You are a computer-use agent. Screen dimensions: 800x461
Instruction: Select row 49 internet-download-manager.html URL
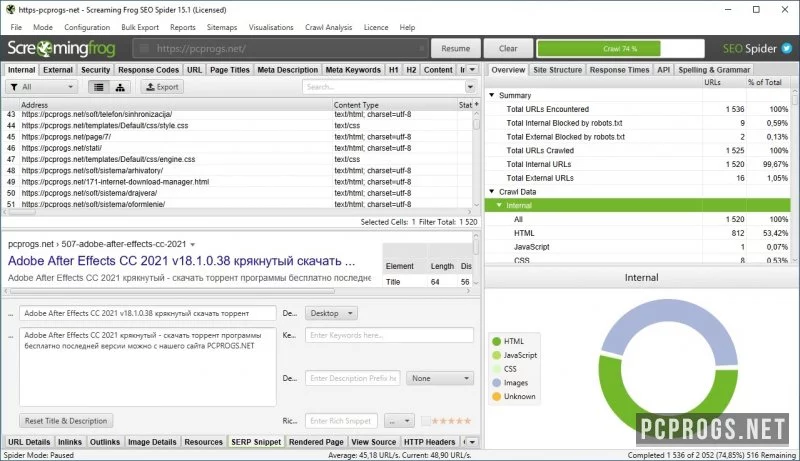click(115, 182)
